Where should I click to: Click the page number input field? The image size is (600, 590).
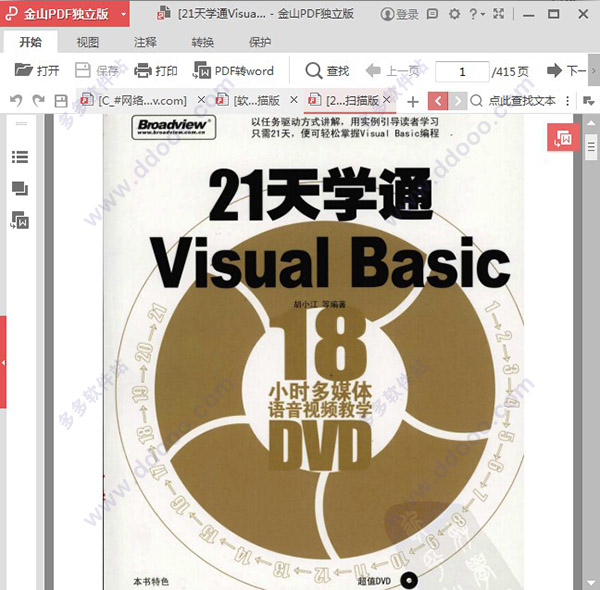coord(462,72)
